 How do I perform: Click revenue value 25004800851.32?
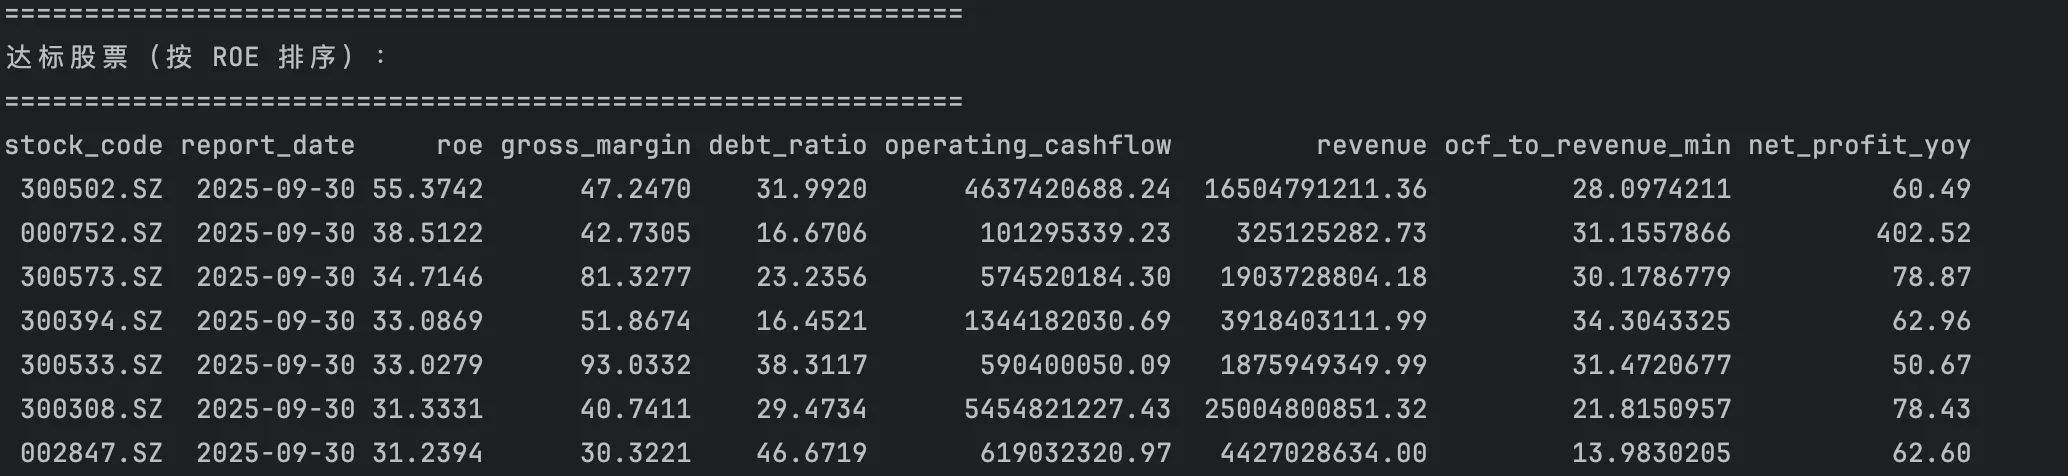coord(1315,410)
